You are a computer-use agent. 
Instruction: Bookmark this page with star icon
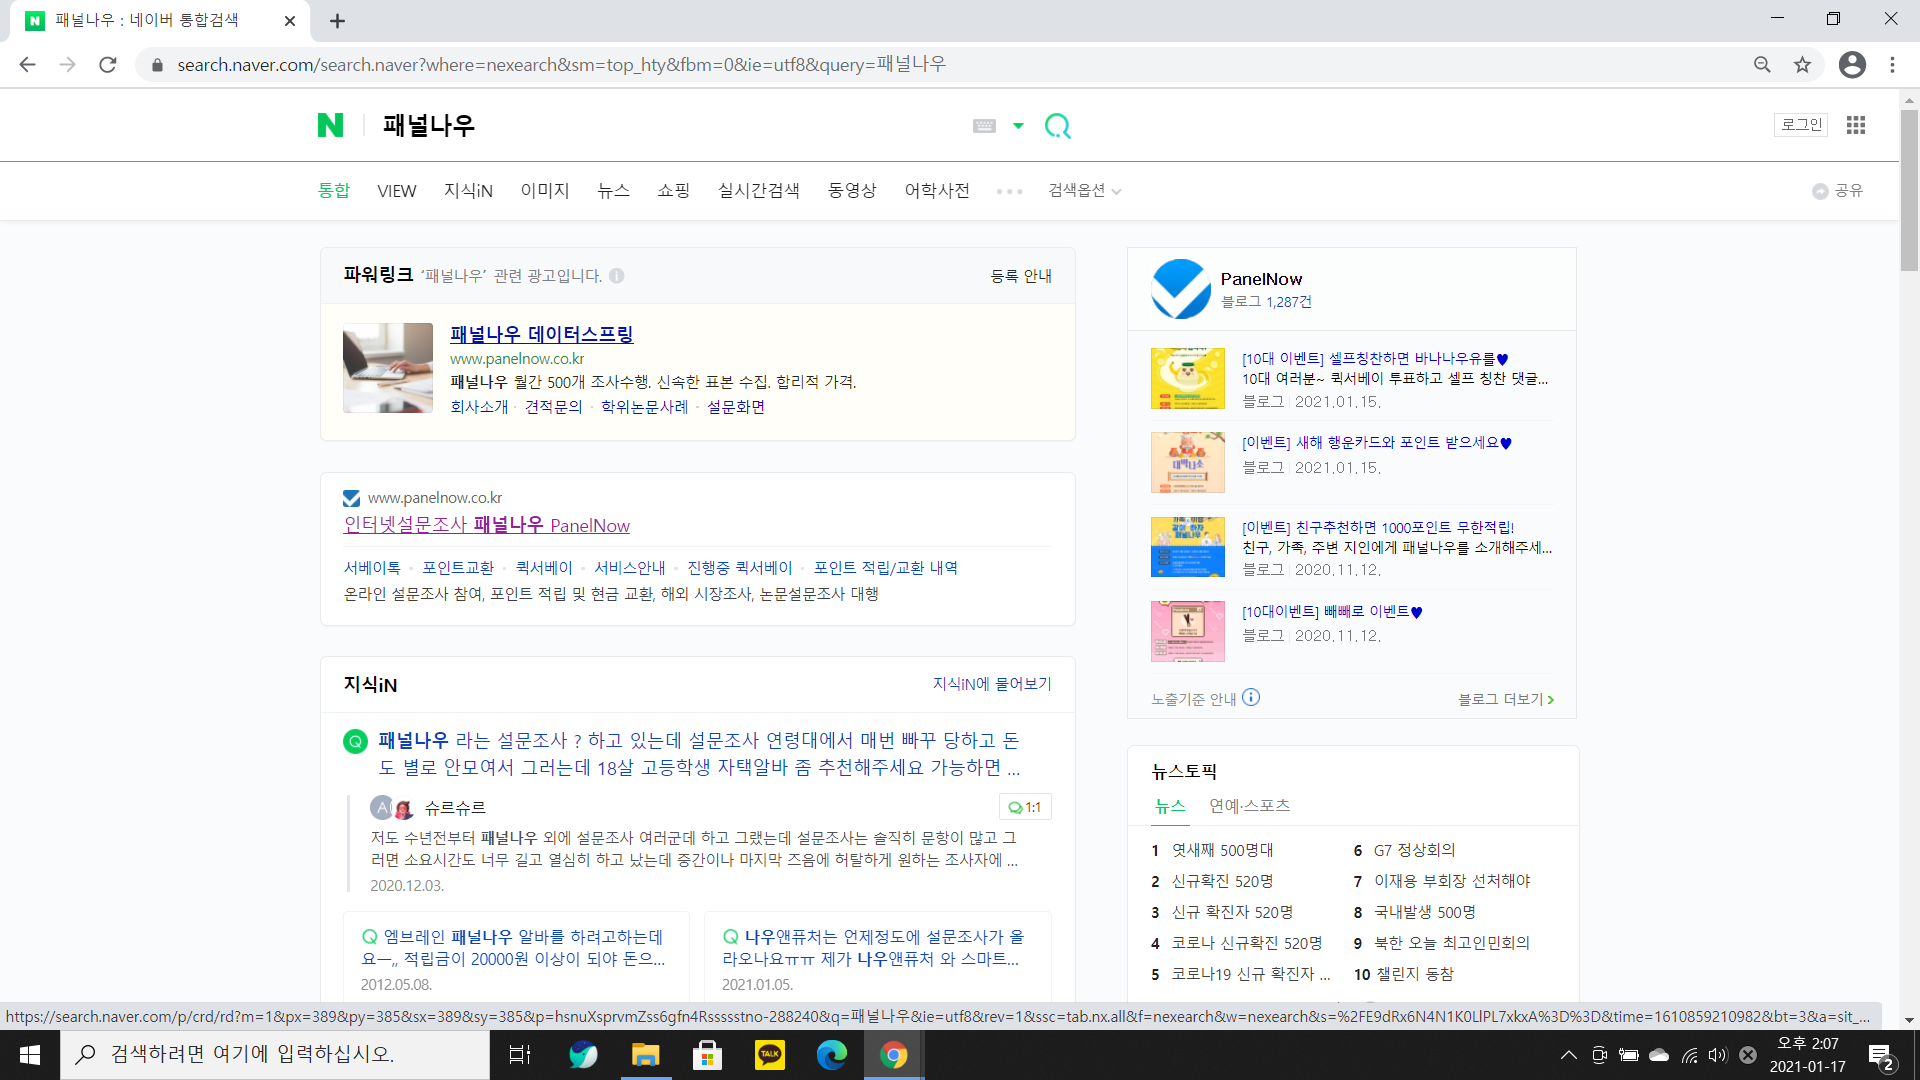(1802, 65)
